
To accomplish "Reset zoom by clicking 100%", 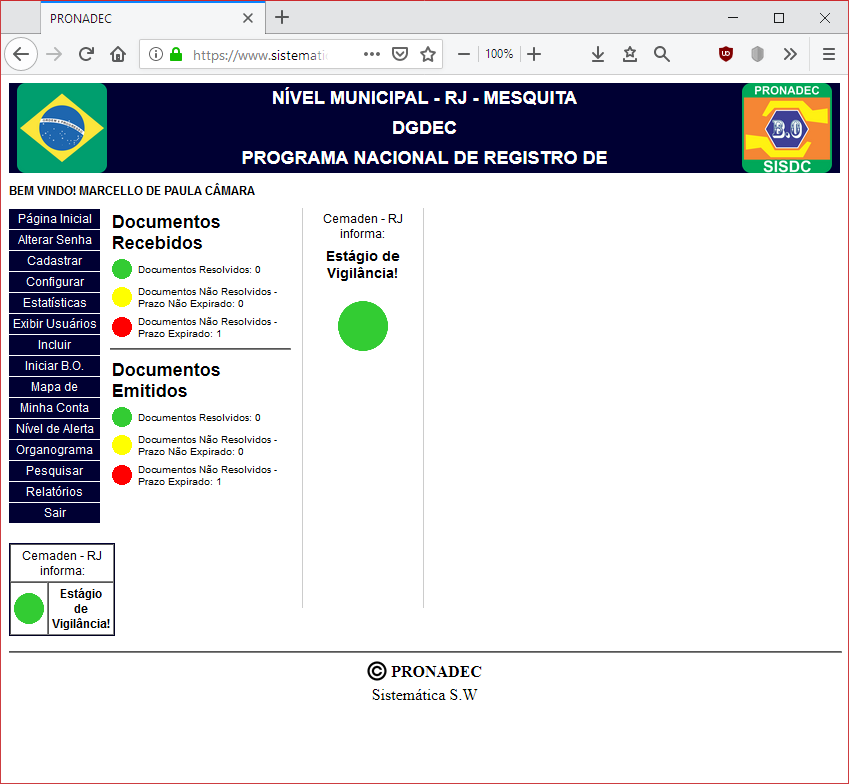I will point(499,54).
